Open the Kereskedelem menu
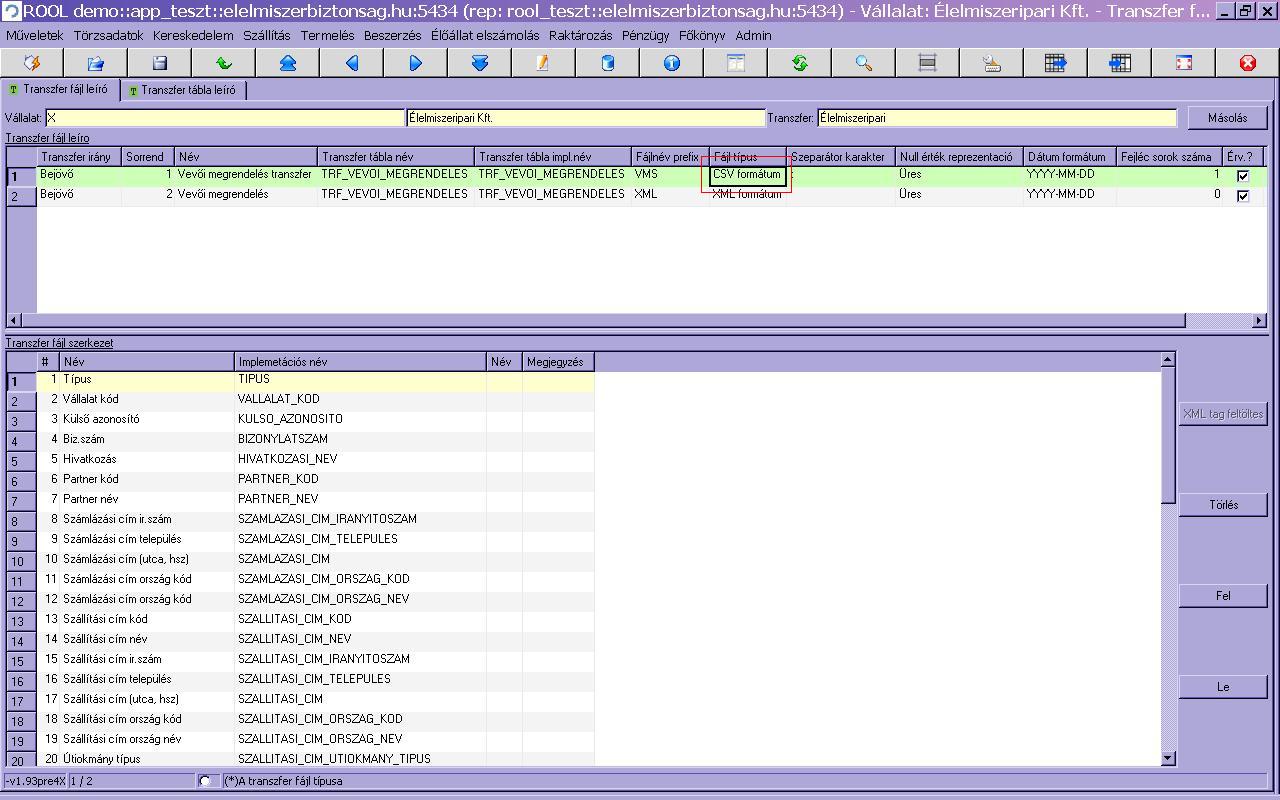The image size is (1280, 800). (193, 35)
